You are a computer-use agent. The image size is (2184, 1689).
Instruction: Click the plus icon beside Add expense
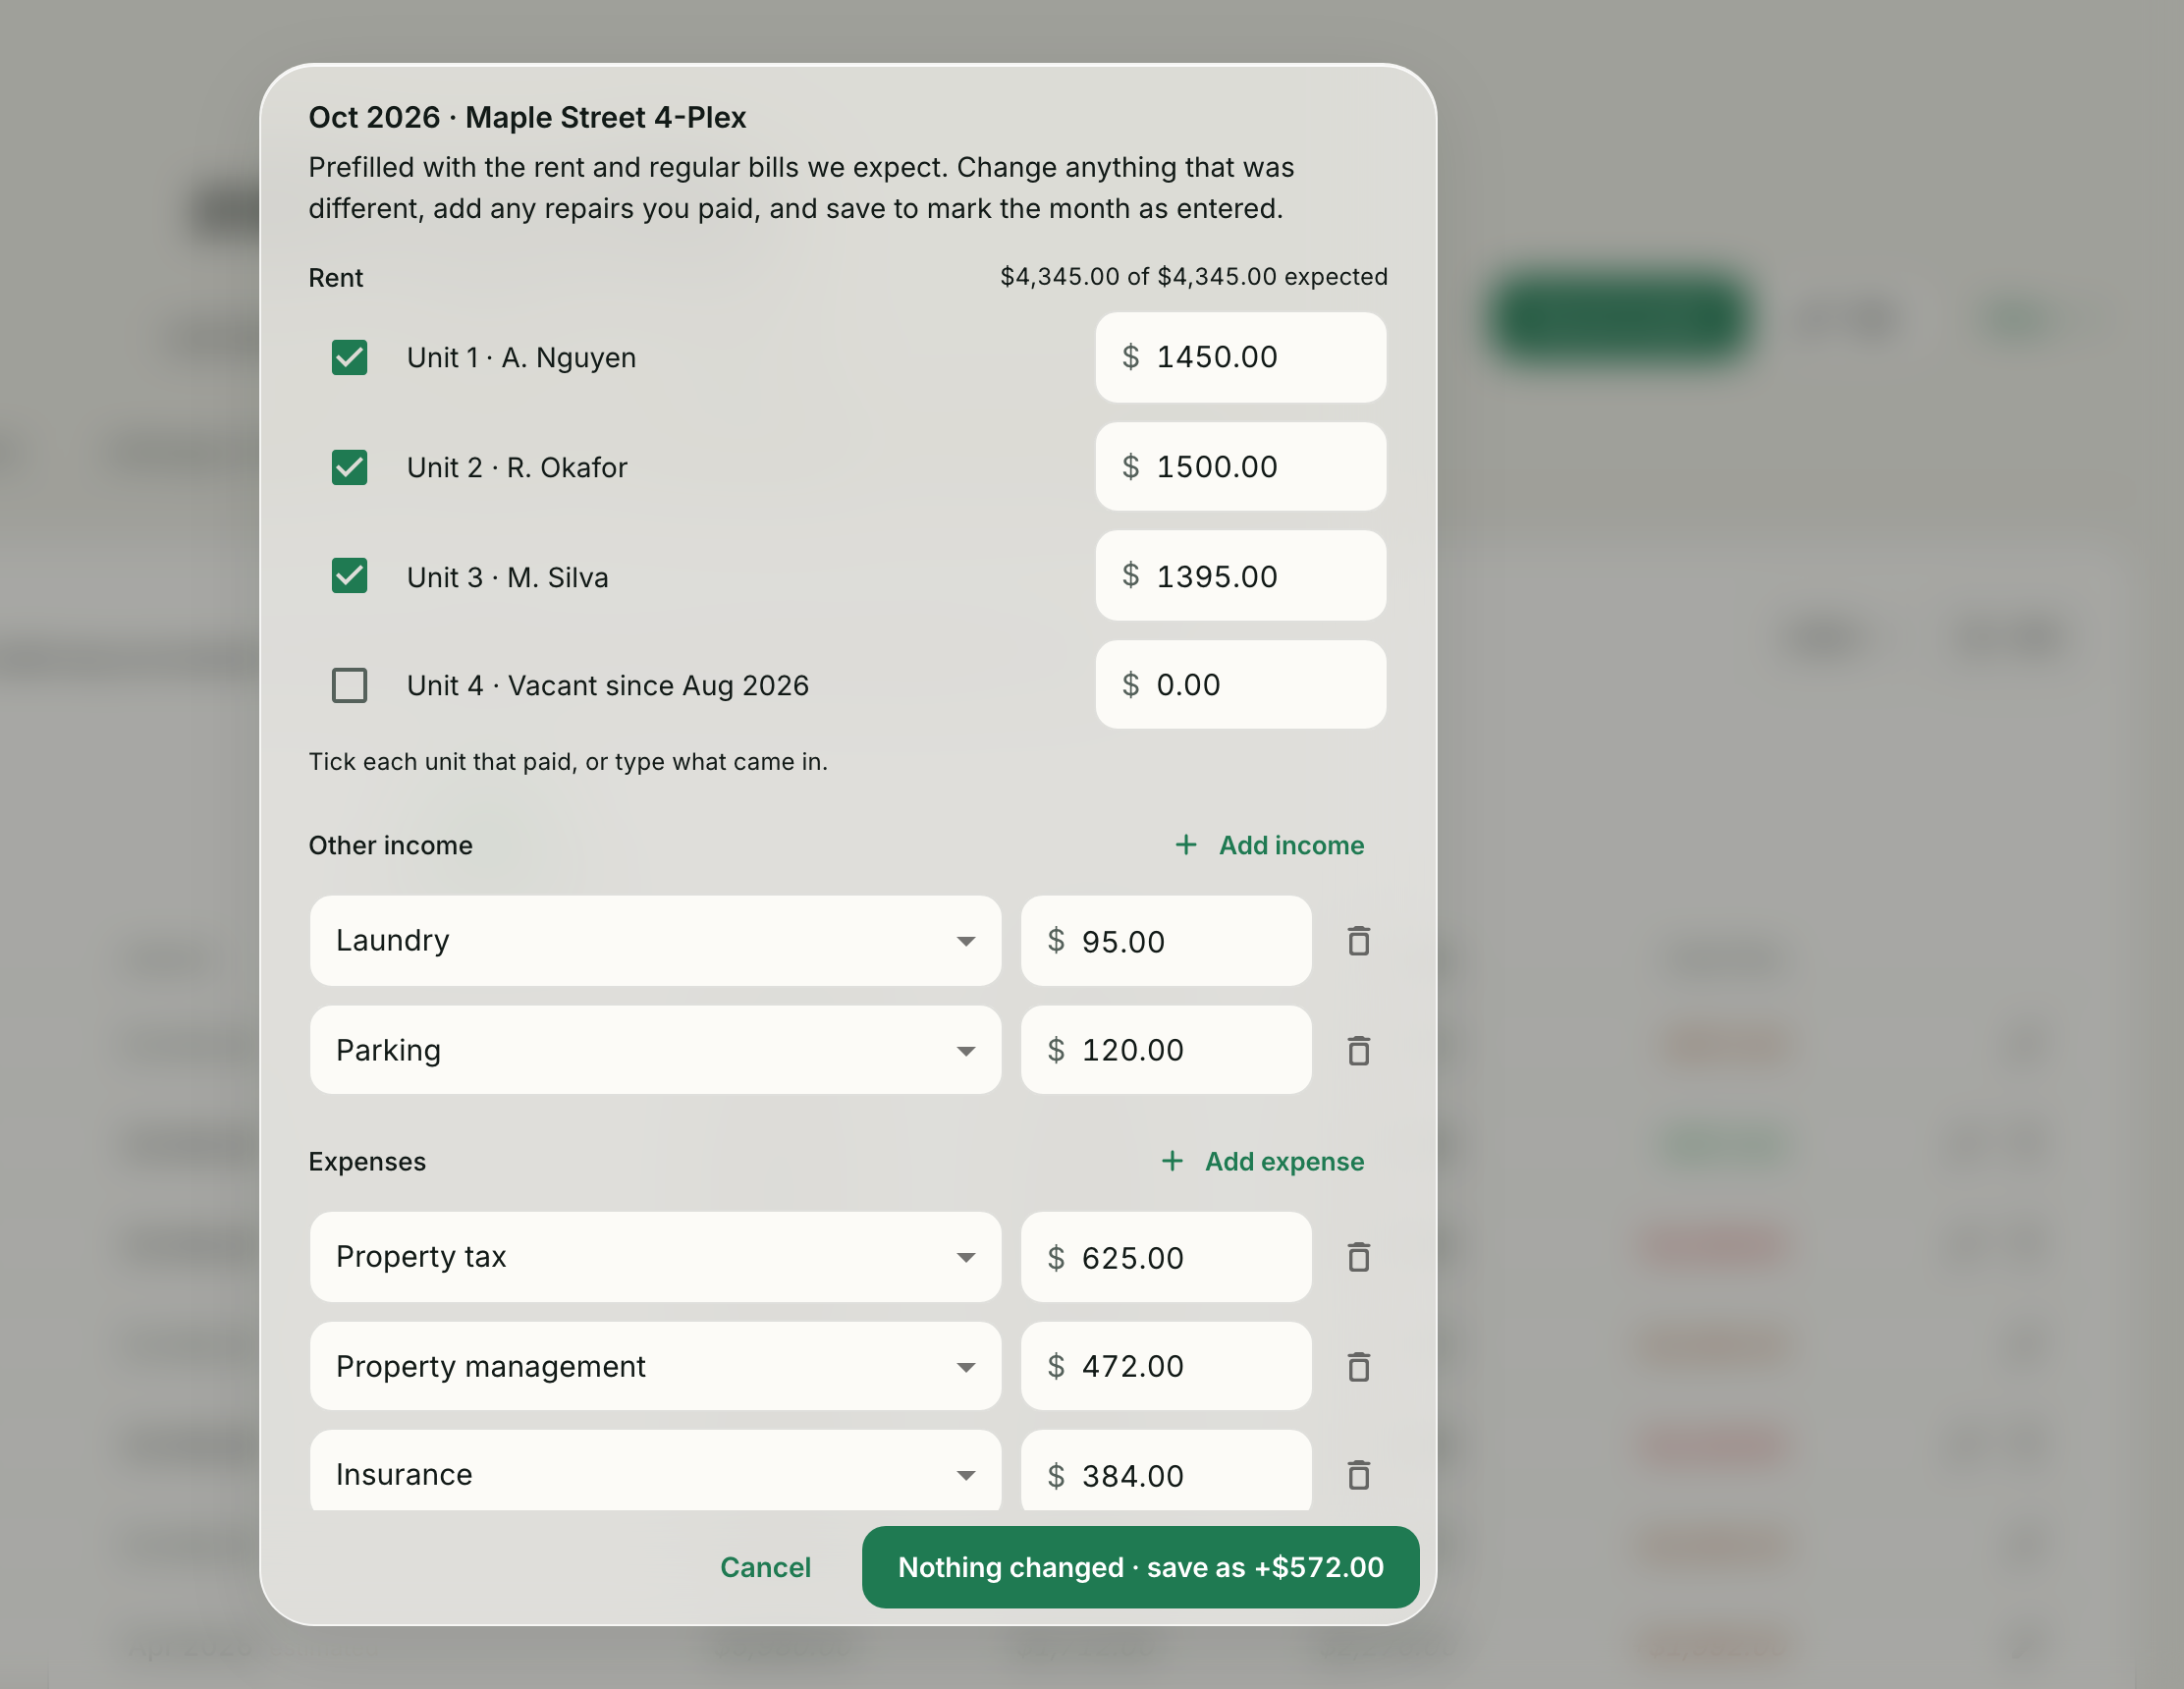point(1172,1161)
